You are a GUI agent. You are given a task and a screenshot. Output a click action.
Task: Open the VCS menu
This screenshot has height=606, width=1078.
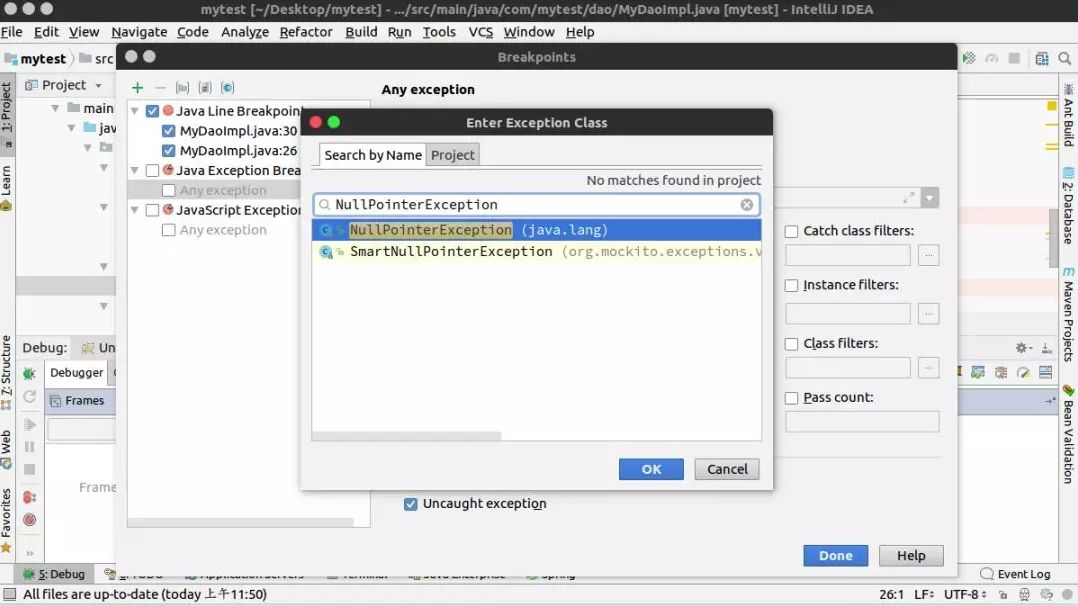pyautogui.click(x=481, y=32)
